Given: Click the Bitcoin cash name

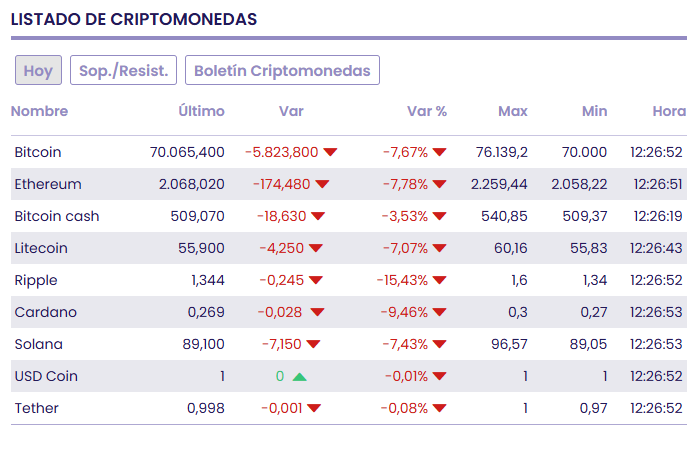Looking at the screenshot, I should [x=57, y=217].
